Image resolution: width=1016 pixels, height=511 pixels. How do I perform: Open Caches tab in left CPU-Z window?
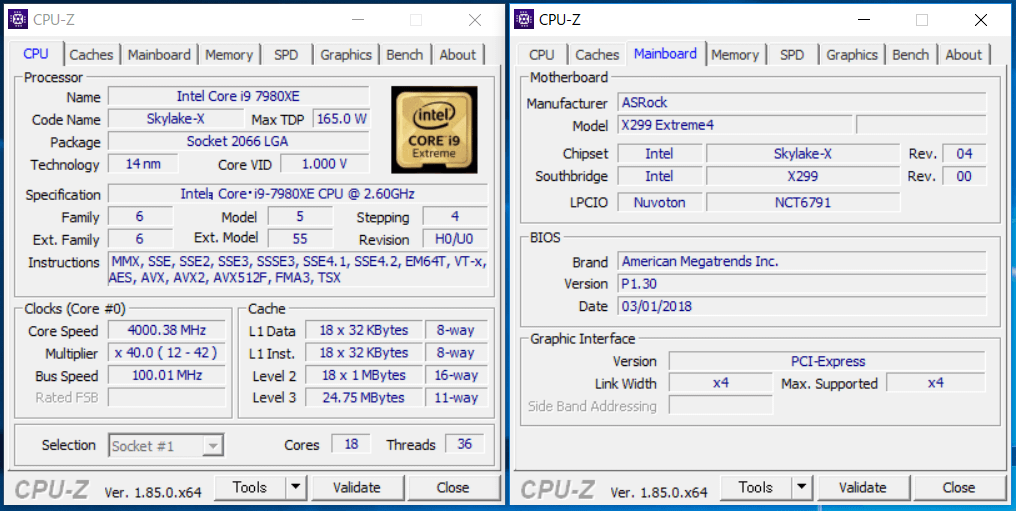pyautogui.click(x=91, y=55)
